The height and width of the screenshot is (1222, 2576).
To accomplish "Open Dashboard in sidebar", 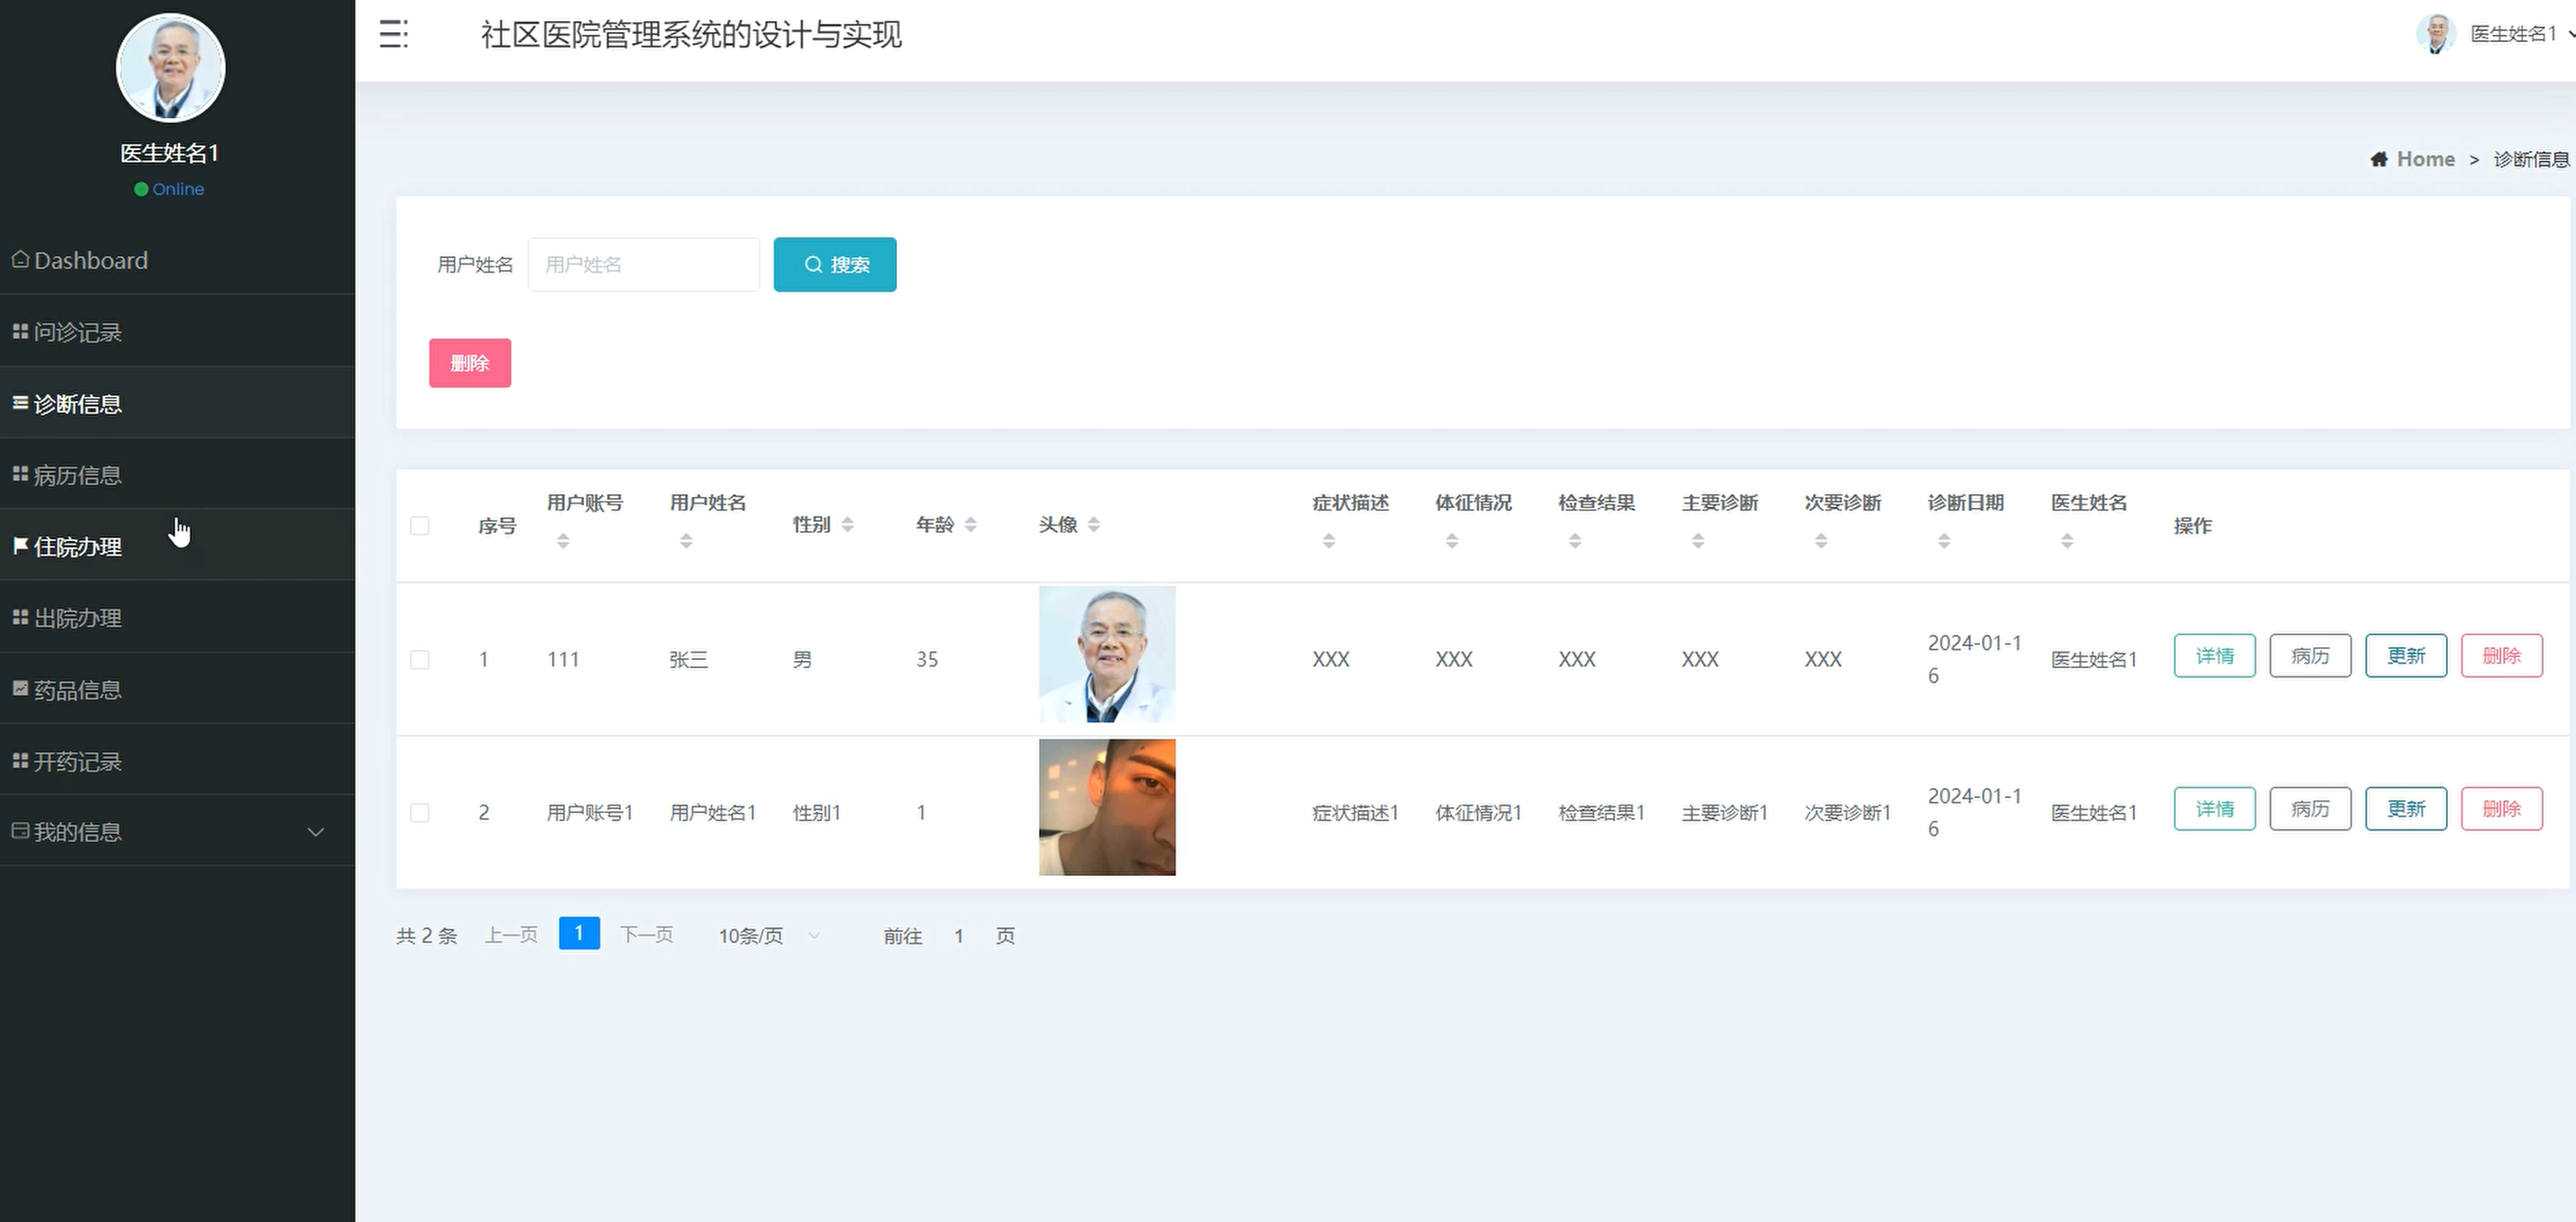I will (177, 260).
